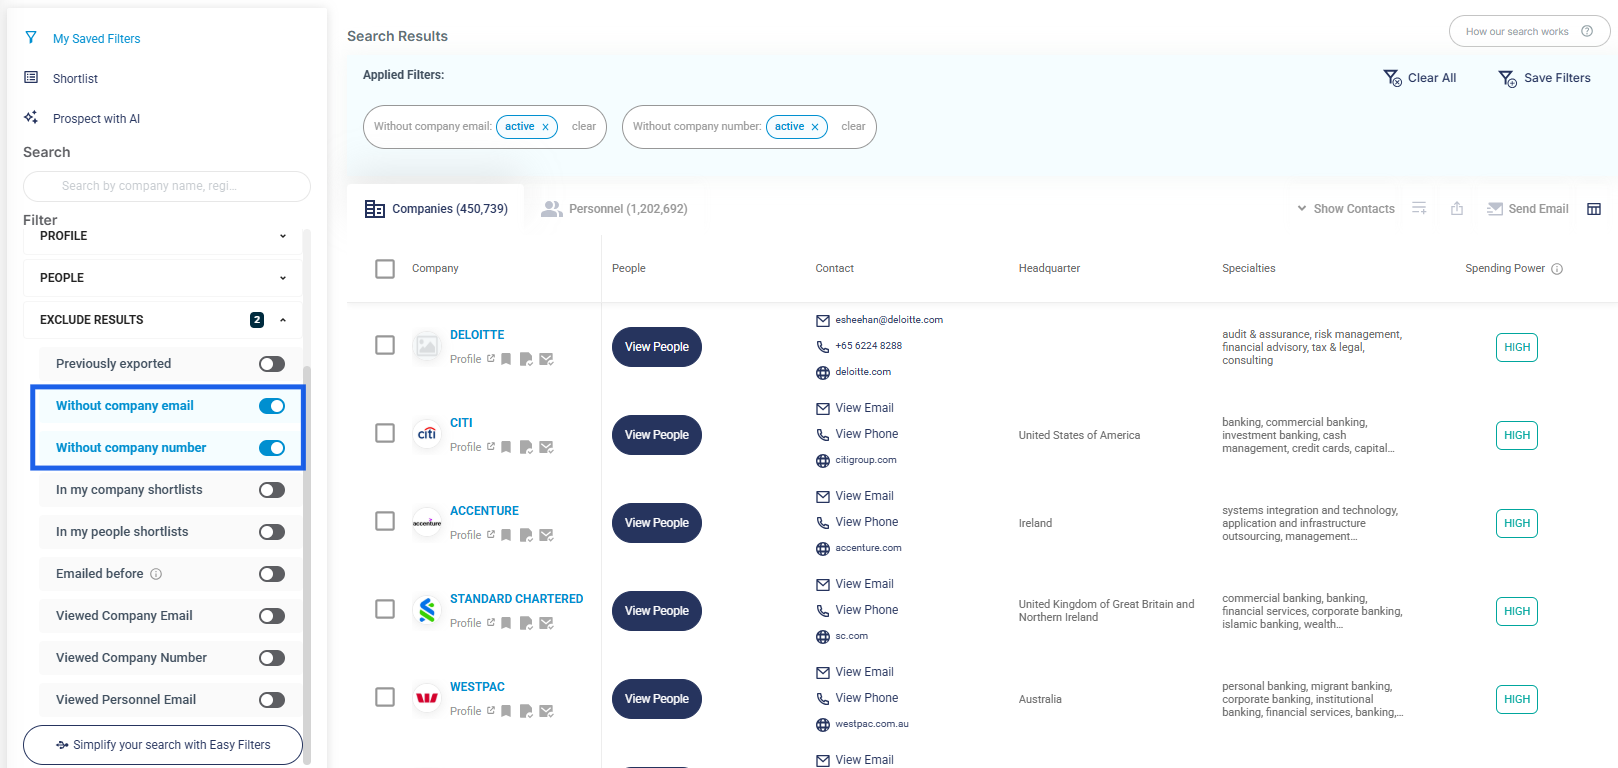1618x768 pixels.
Task: Select the ACCENTURE row checkbox
Action: tap(385, 521)
